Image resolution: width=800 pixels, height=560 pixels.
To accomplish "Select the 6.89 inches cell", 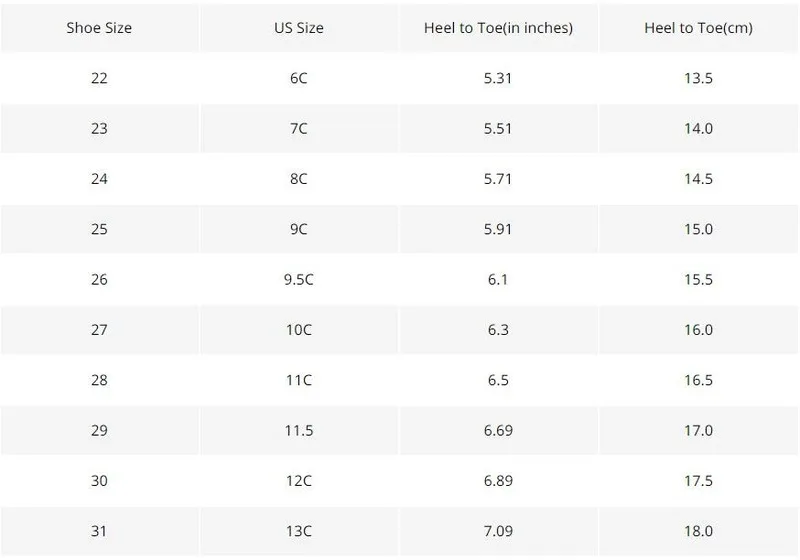I will (499, 481).
